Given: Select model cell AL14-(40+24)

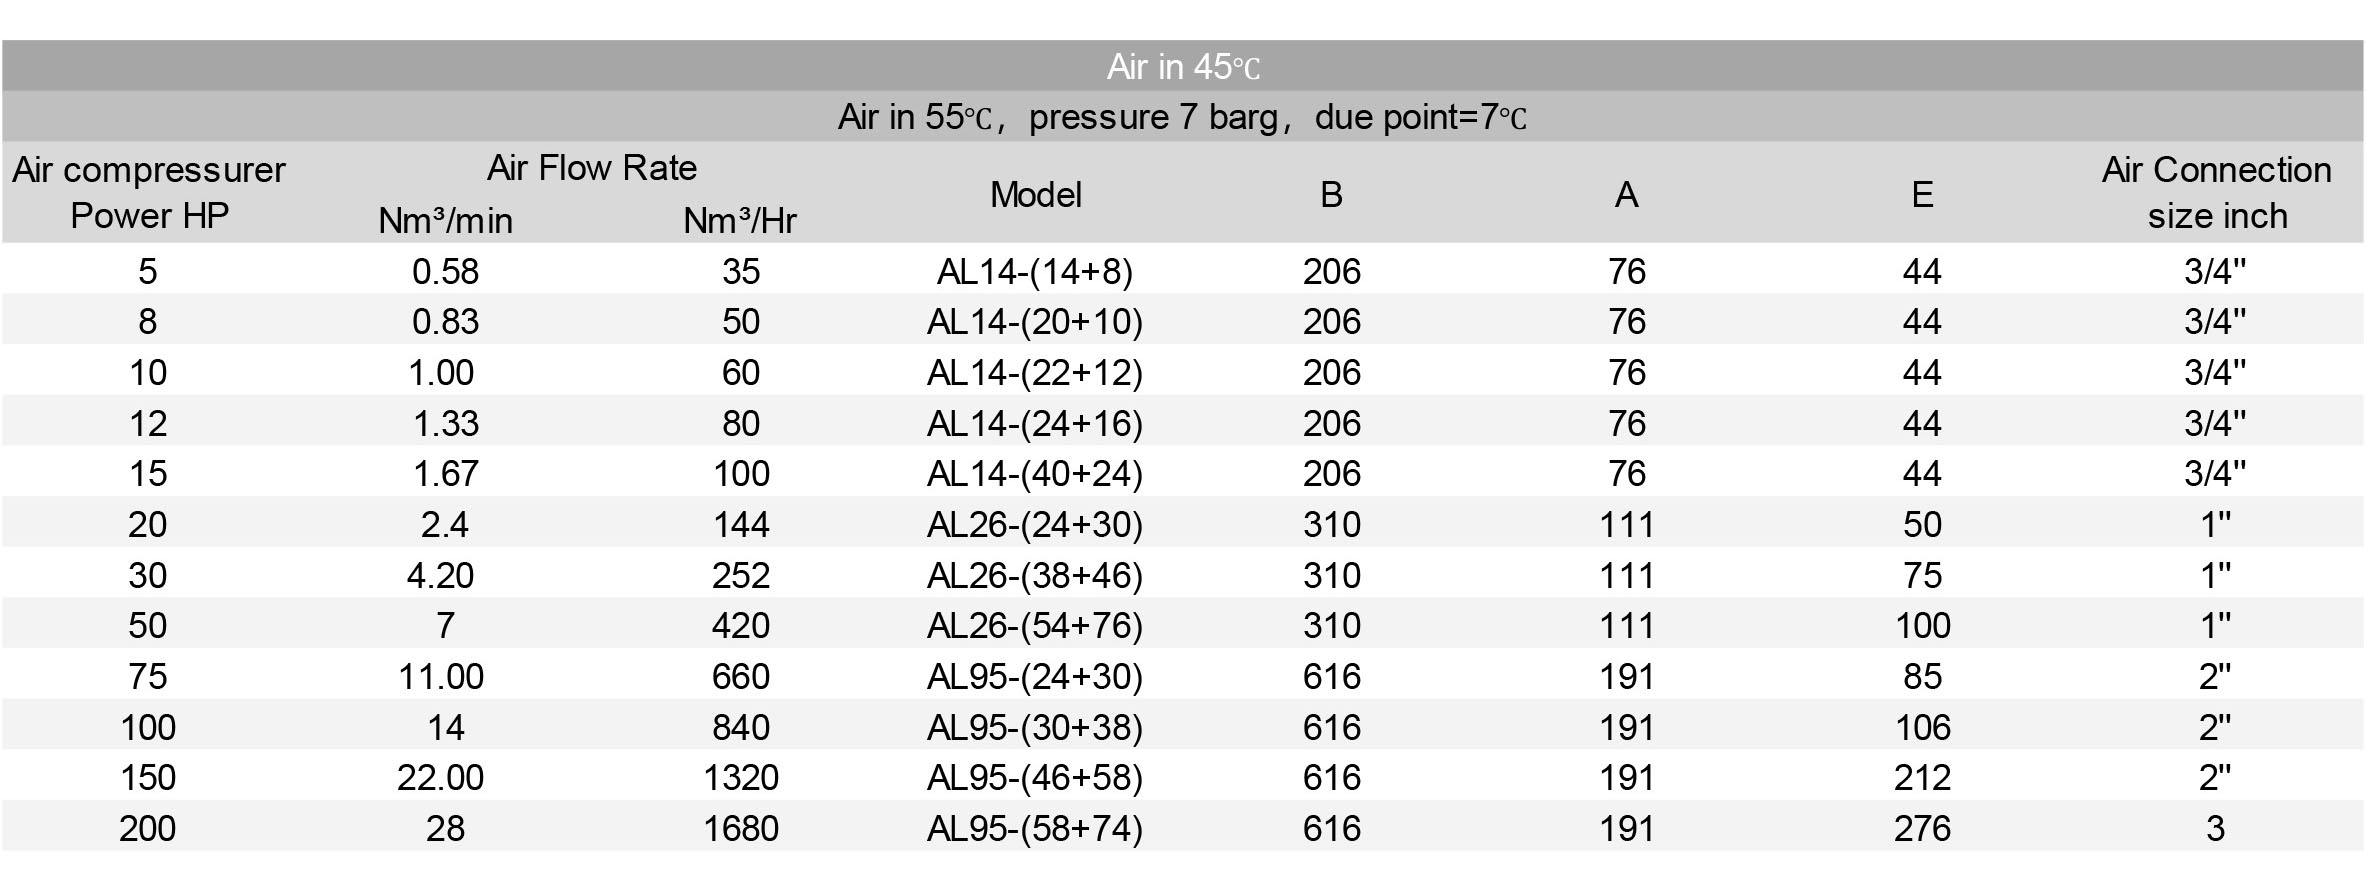Looking at the screenshot, I should pyautogui.click(x=1035, y=473).
